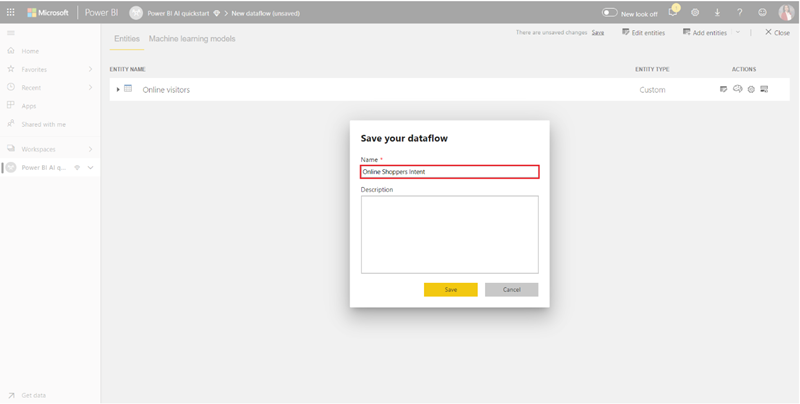800x404 pixels.
Task: Click the dataflow Name input field
Action: [x=449, y=172]
